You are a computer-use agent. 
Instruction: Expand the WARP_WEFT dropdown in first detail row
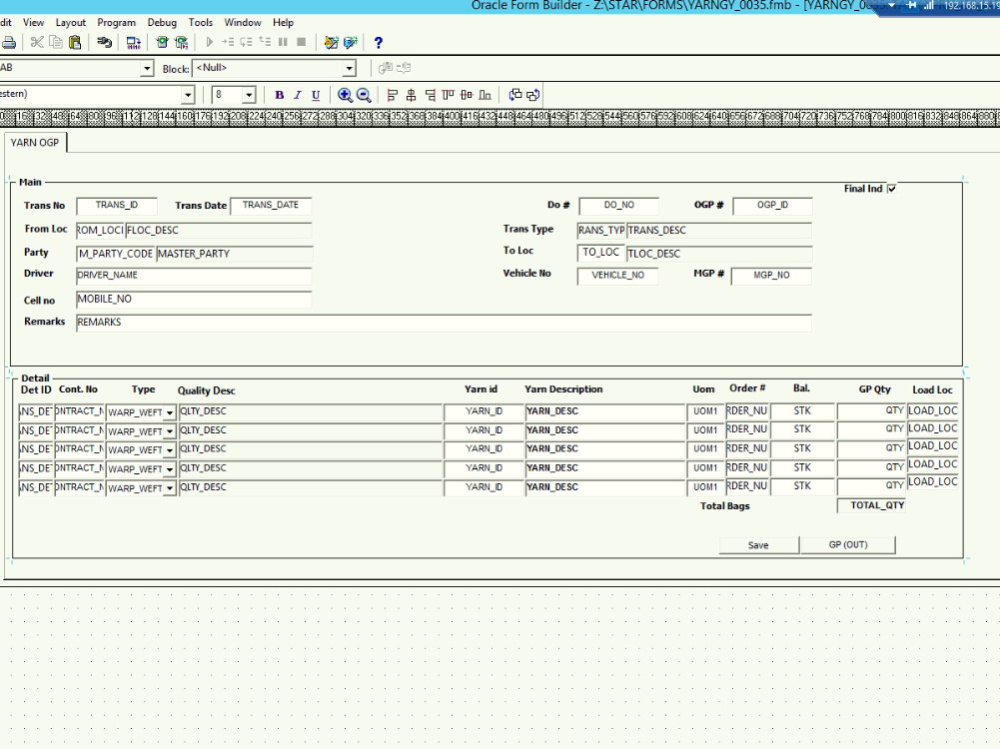tap(170, 413)
